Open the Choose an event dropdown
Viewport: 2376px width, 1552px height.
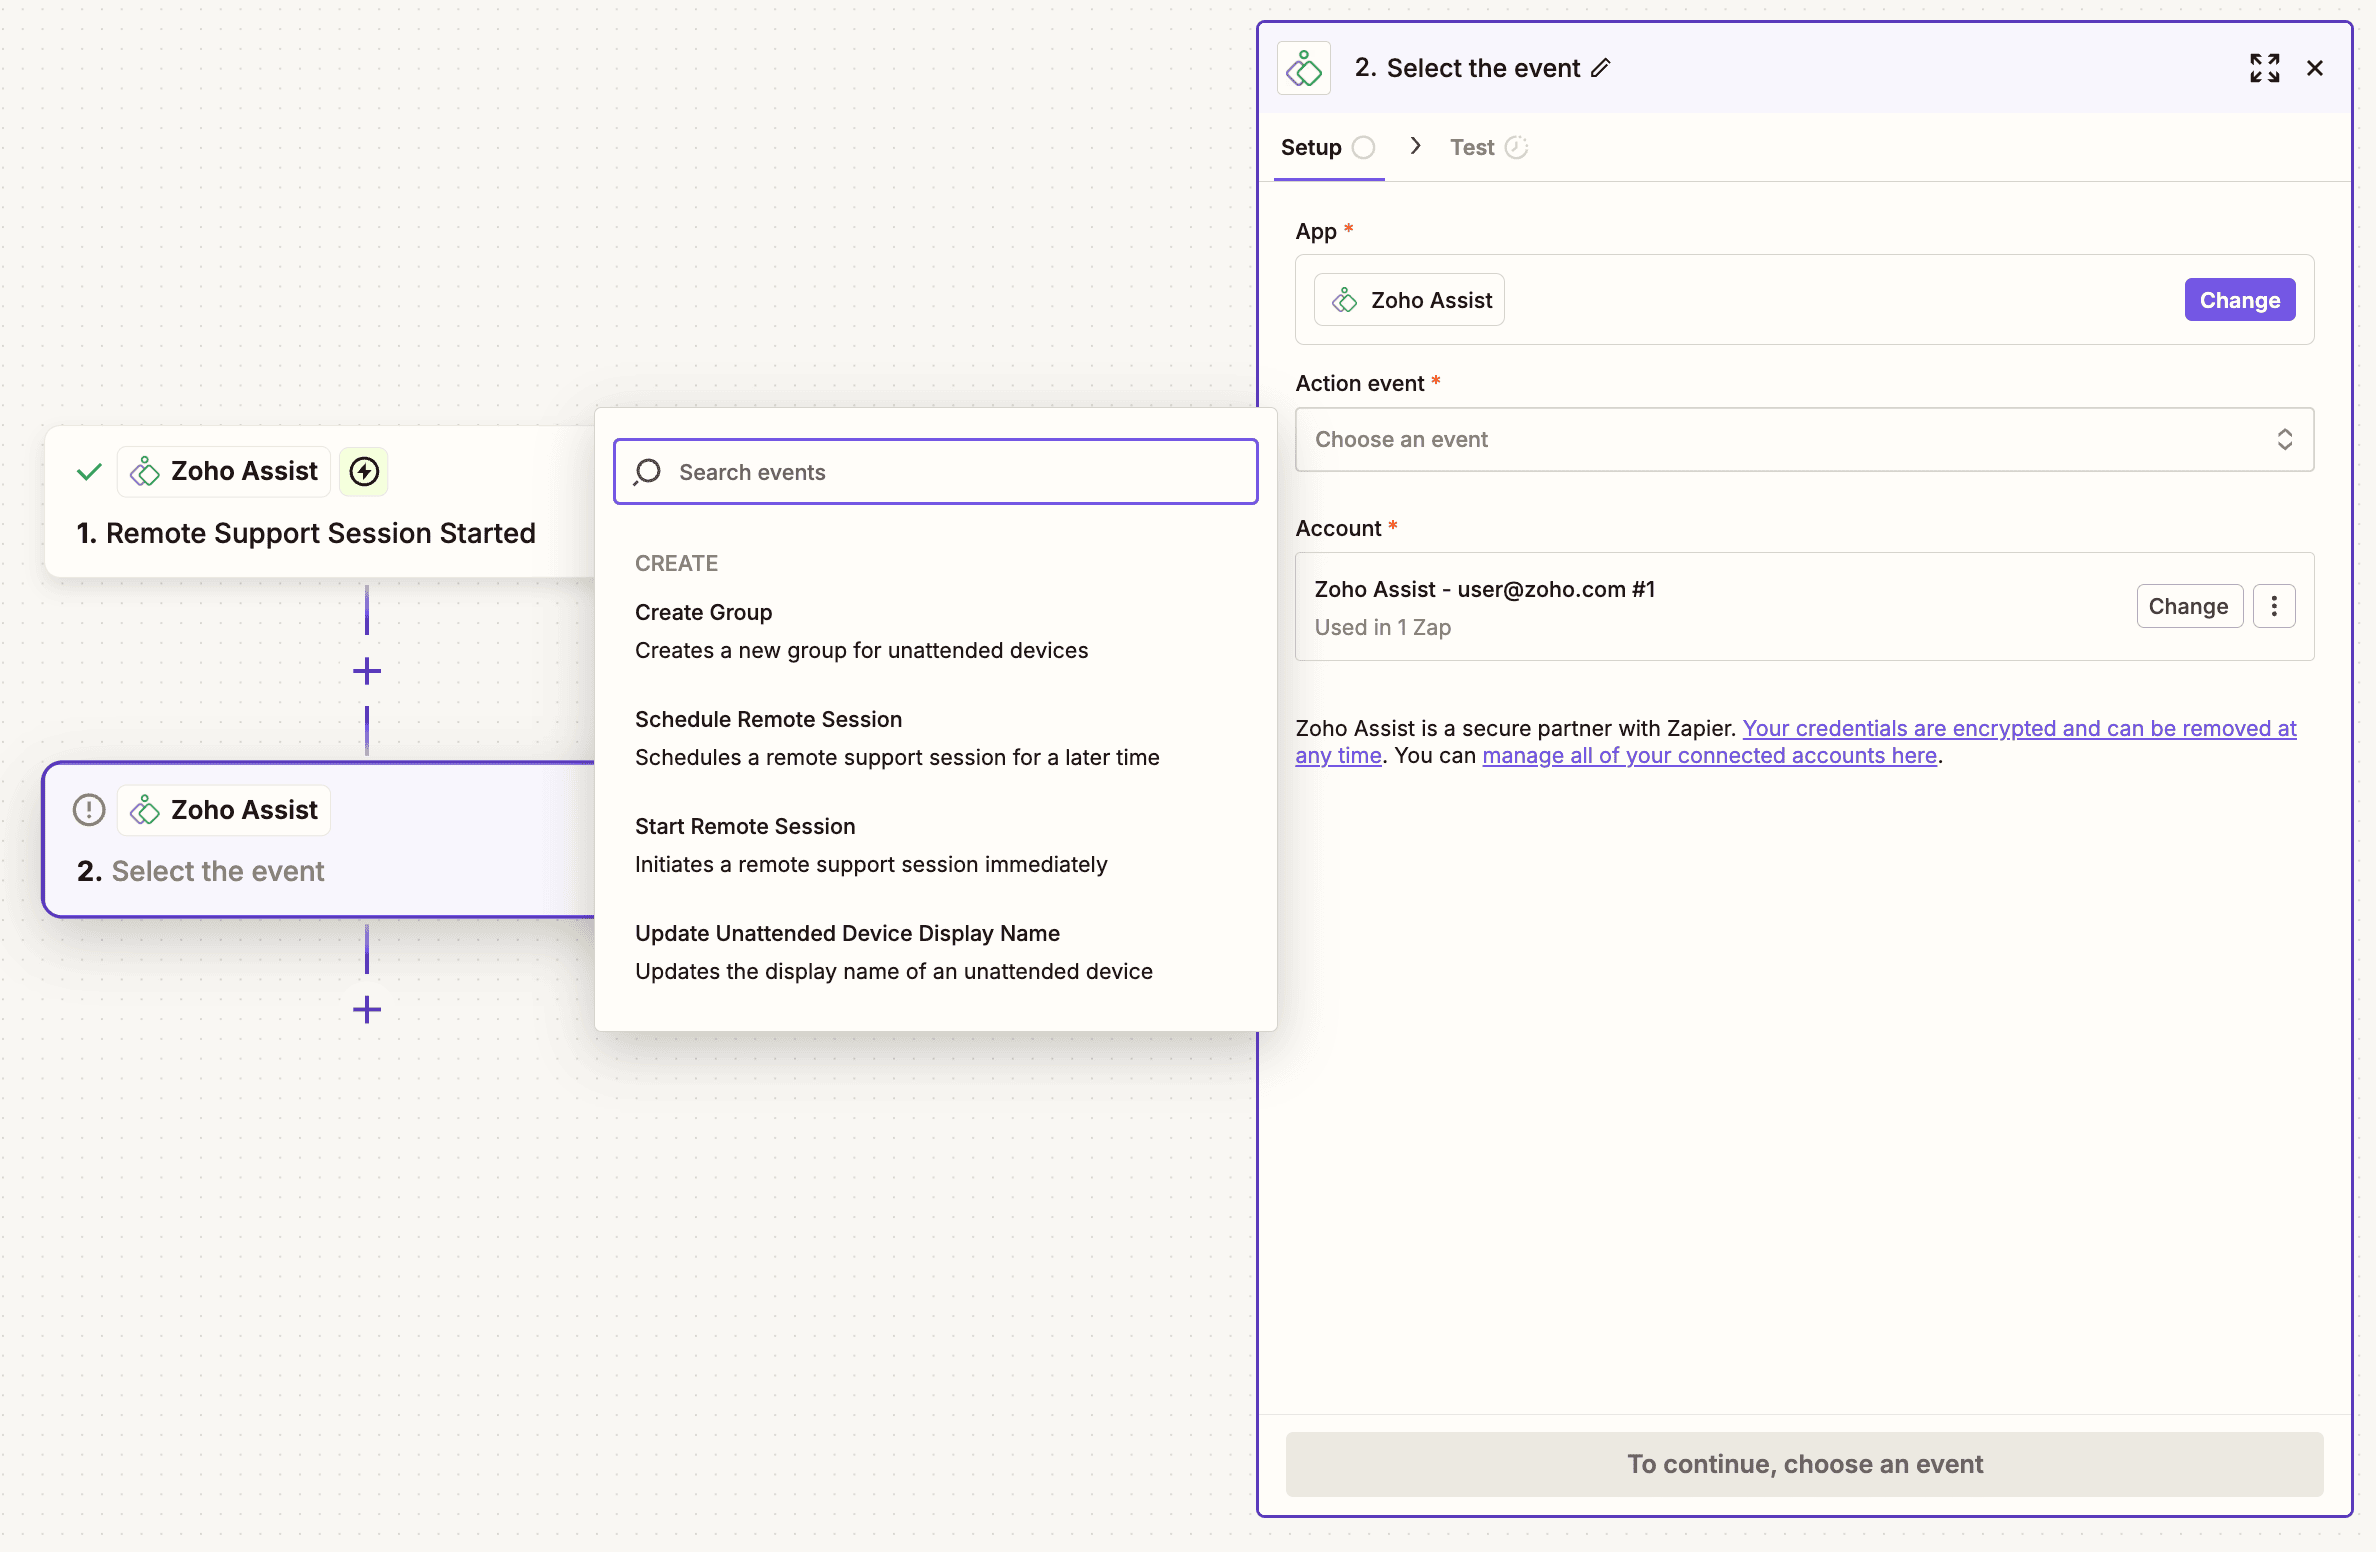pyautogui.click(x=1803, y=439)
